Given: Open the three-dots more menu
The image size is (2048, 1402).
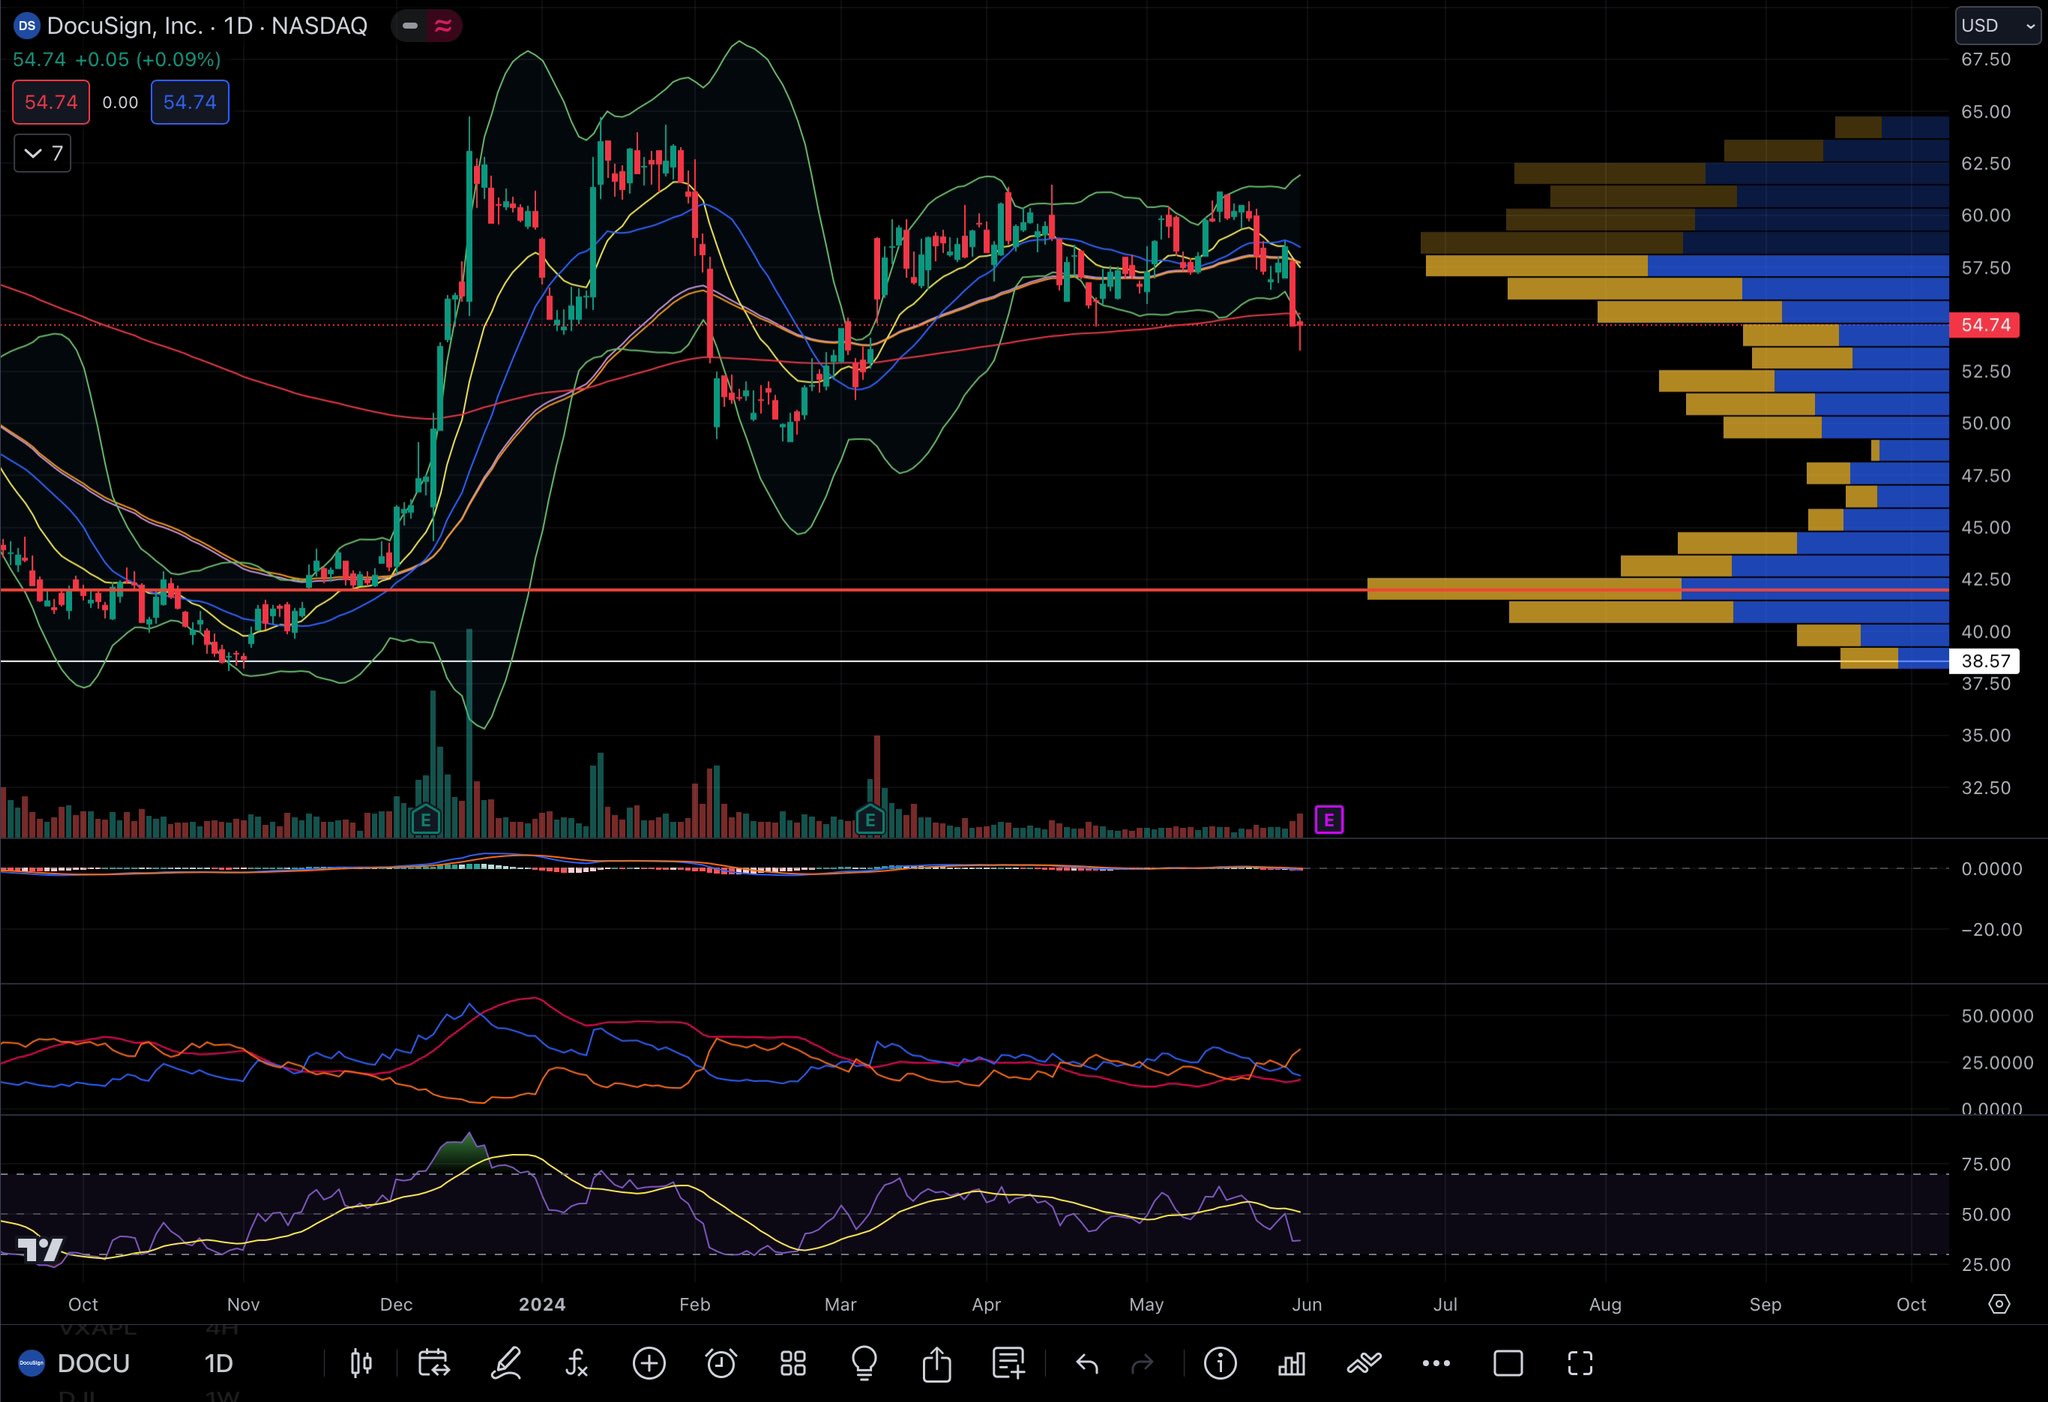Looking at the screenshot, I should click(x=1436, y=1363).
